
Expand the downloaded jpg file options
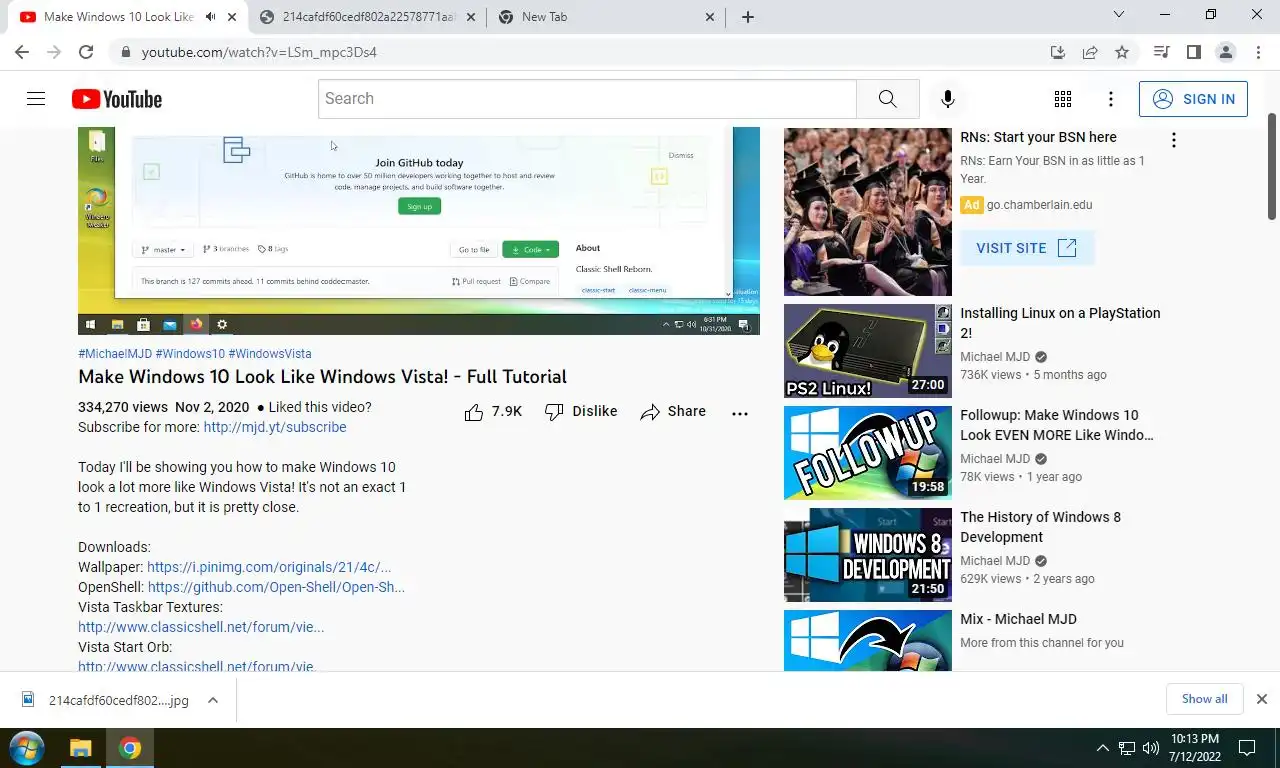213,700
